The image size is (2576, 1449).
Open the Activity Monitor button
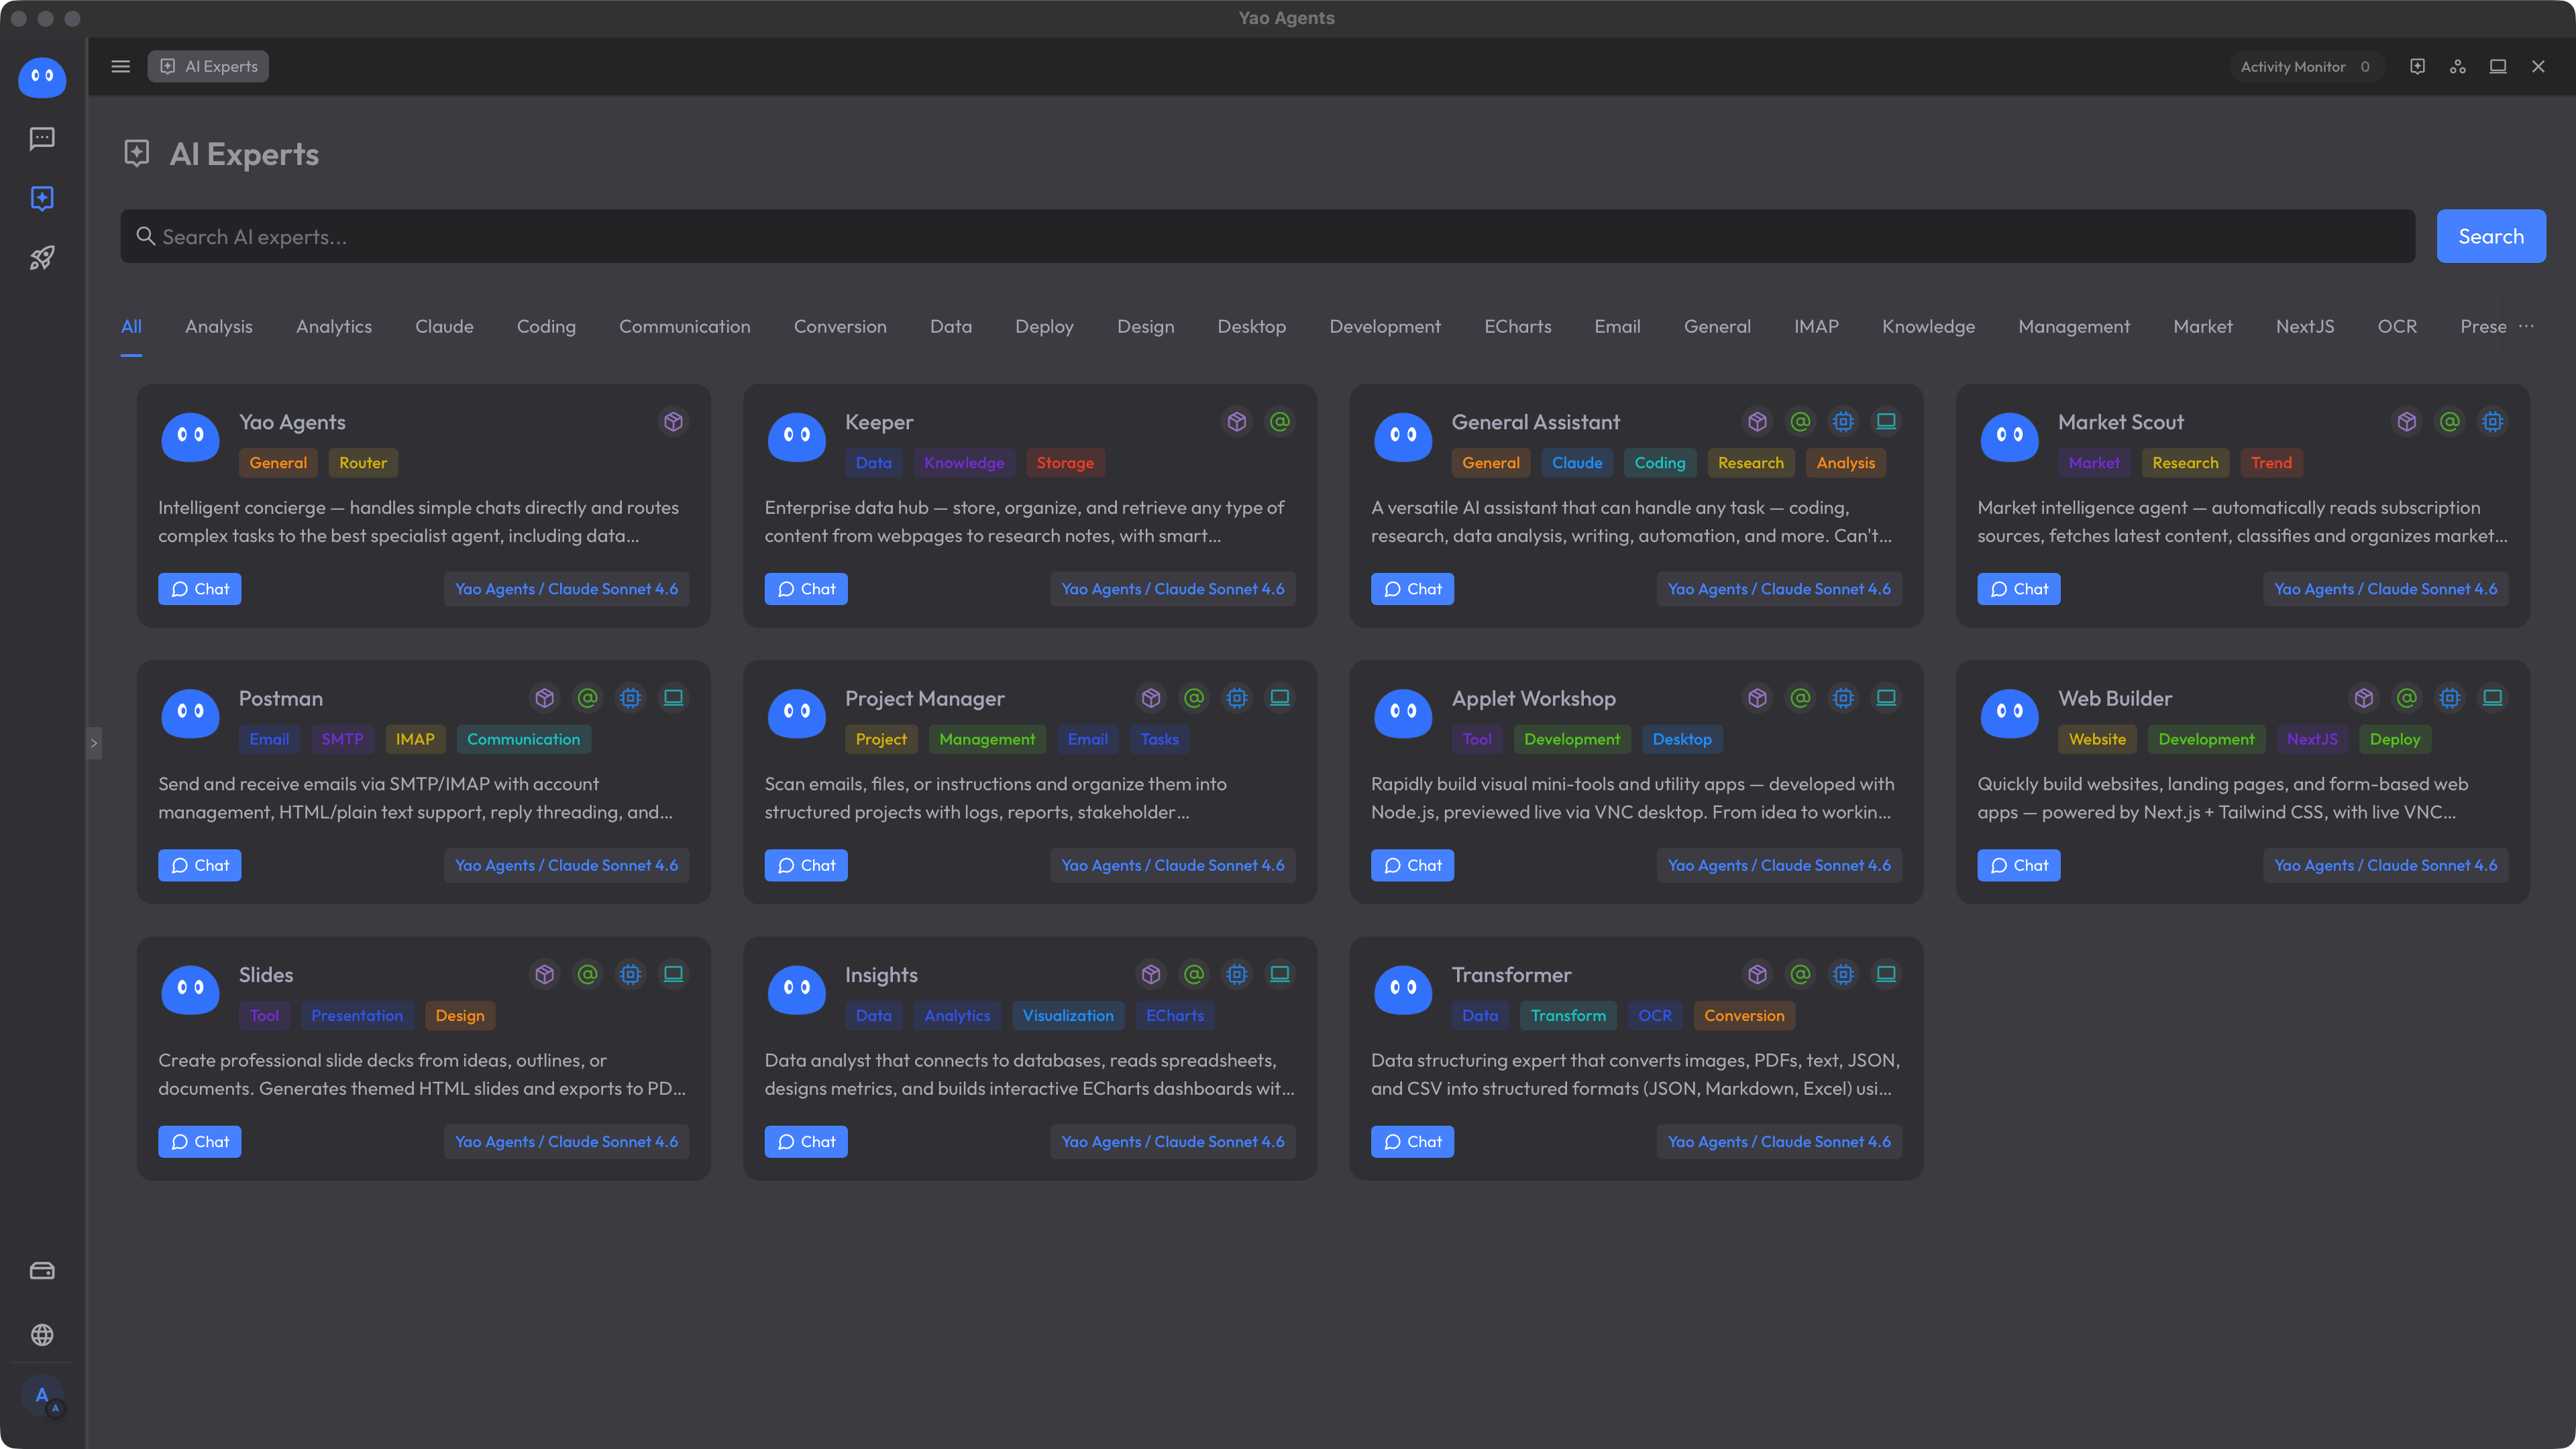point(2306,66)
